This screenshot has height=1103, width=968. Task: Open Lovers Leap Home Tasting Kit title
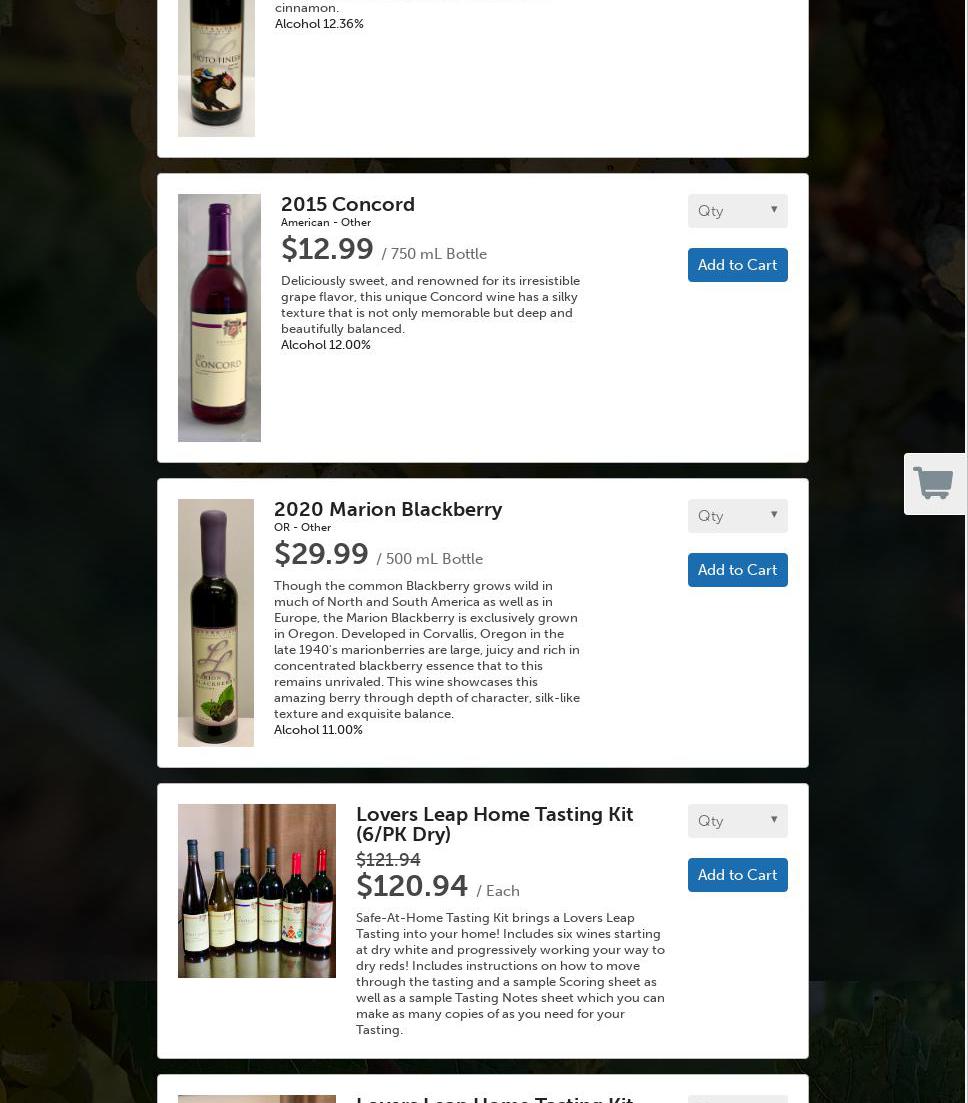pyautogui.click(x=495, y=824)
